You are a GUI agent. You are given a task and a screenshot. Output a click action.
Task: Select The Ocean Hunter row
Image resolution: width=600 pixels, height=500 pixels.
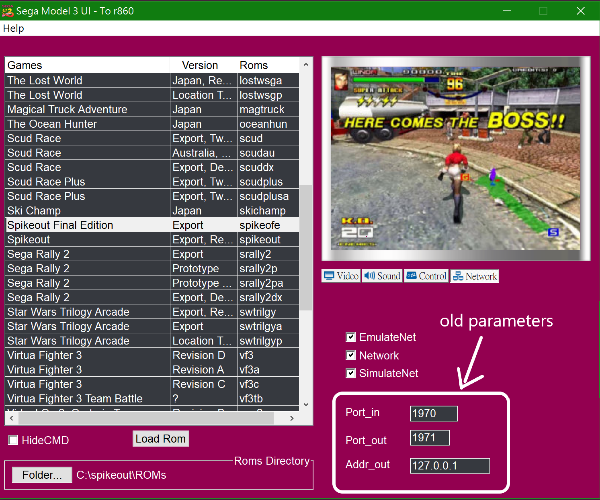click(152, 124)
